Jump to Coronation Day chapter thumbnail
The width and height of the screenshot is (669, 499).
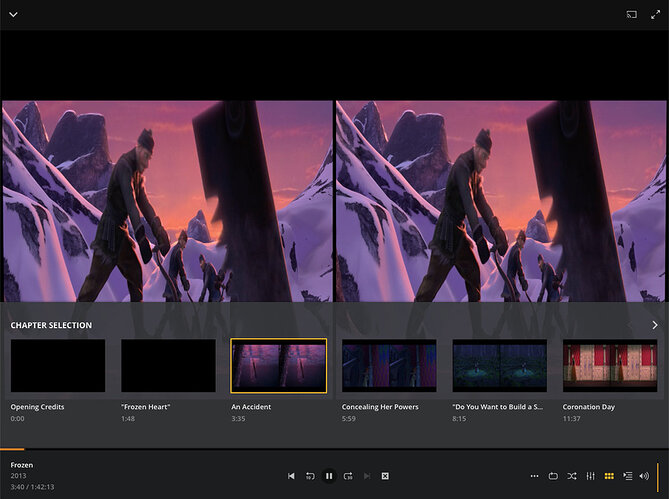[x=610, y=366]
